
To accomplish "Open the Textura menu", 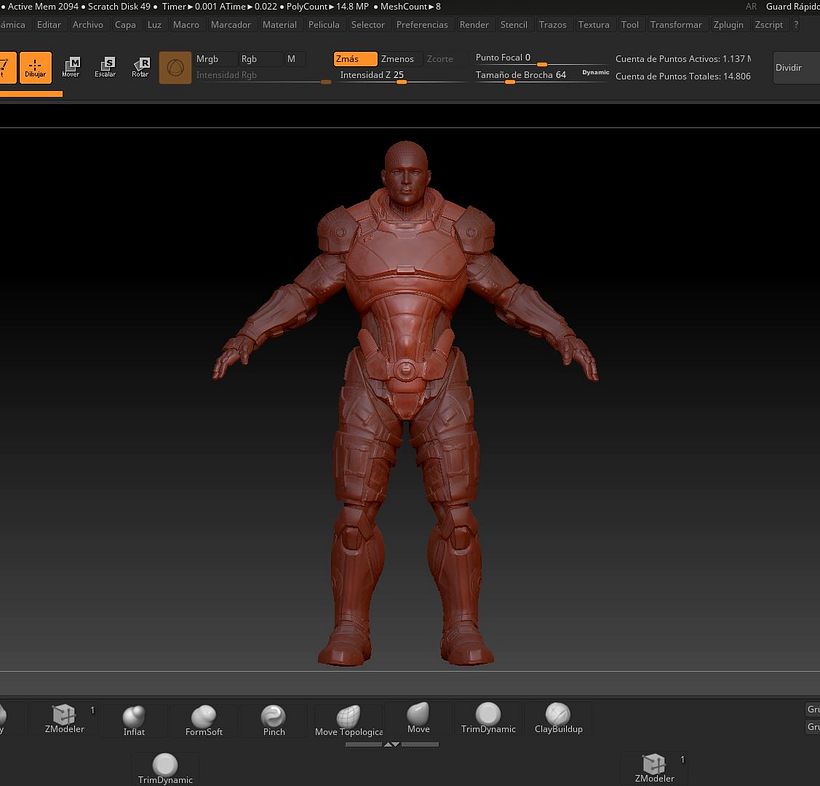I will tap(594, 25).
